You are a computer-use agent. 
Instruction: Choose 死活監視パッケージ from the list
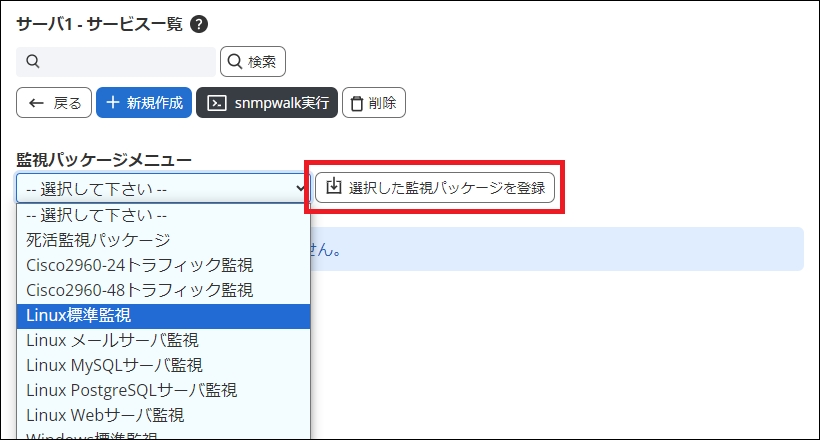(x=98, y=240)
